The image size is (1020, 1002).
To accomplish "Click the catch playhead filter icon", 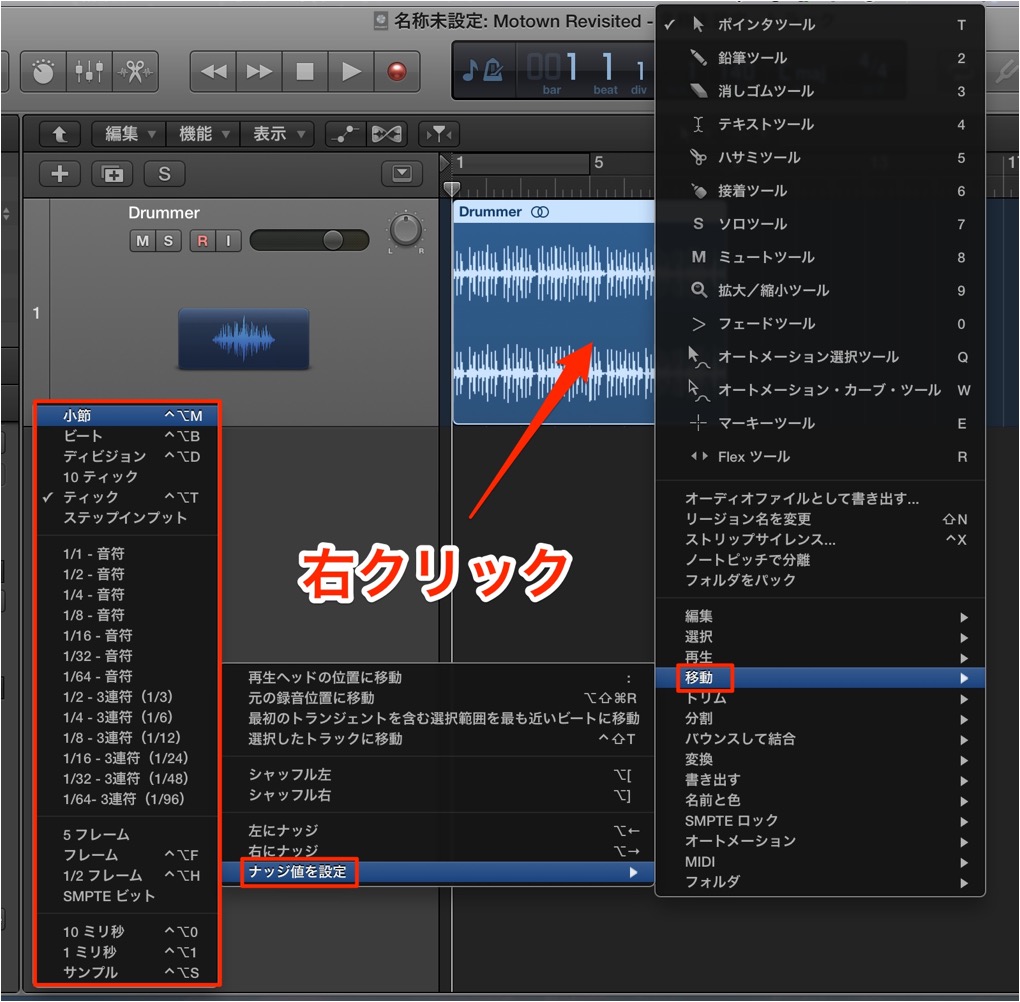I will point(439,135).
